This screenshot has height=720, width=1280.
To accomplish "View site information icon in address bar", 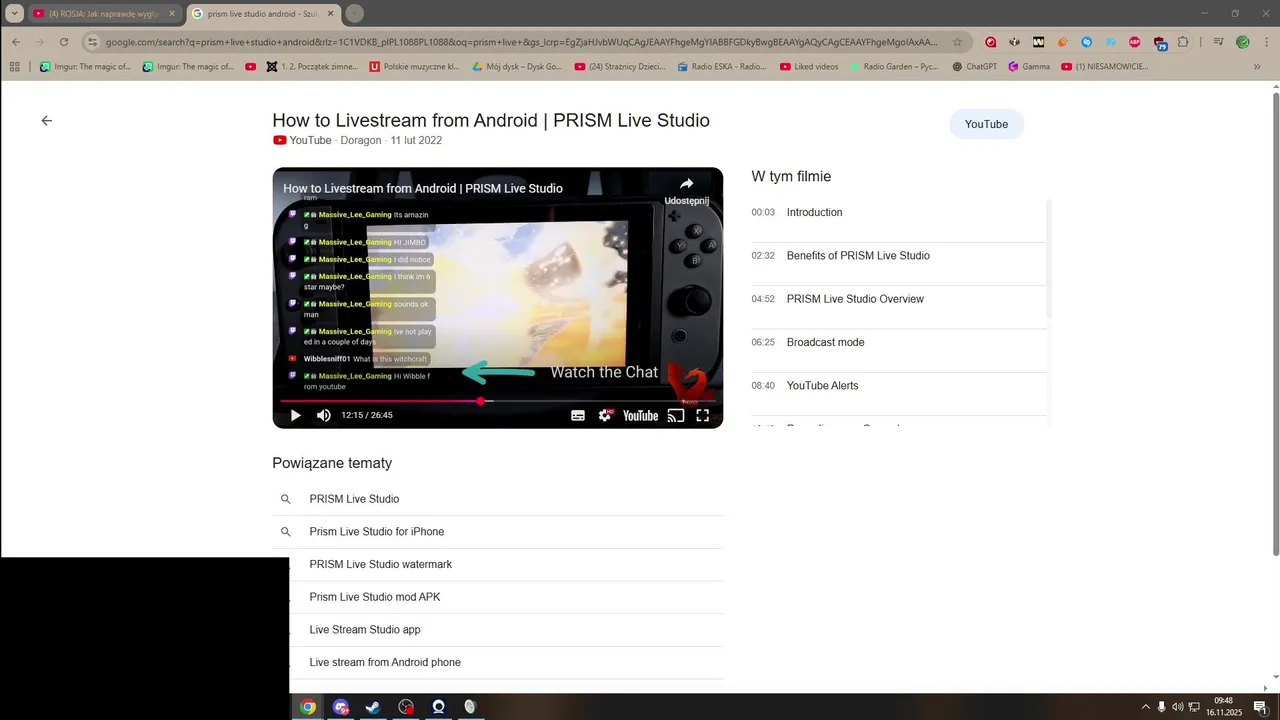I will [x=92, y=42].
